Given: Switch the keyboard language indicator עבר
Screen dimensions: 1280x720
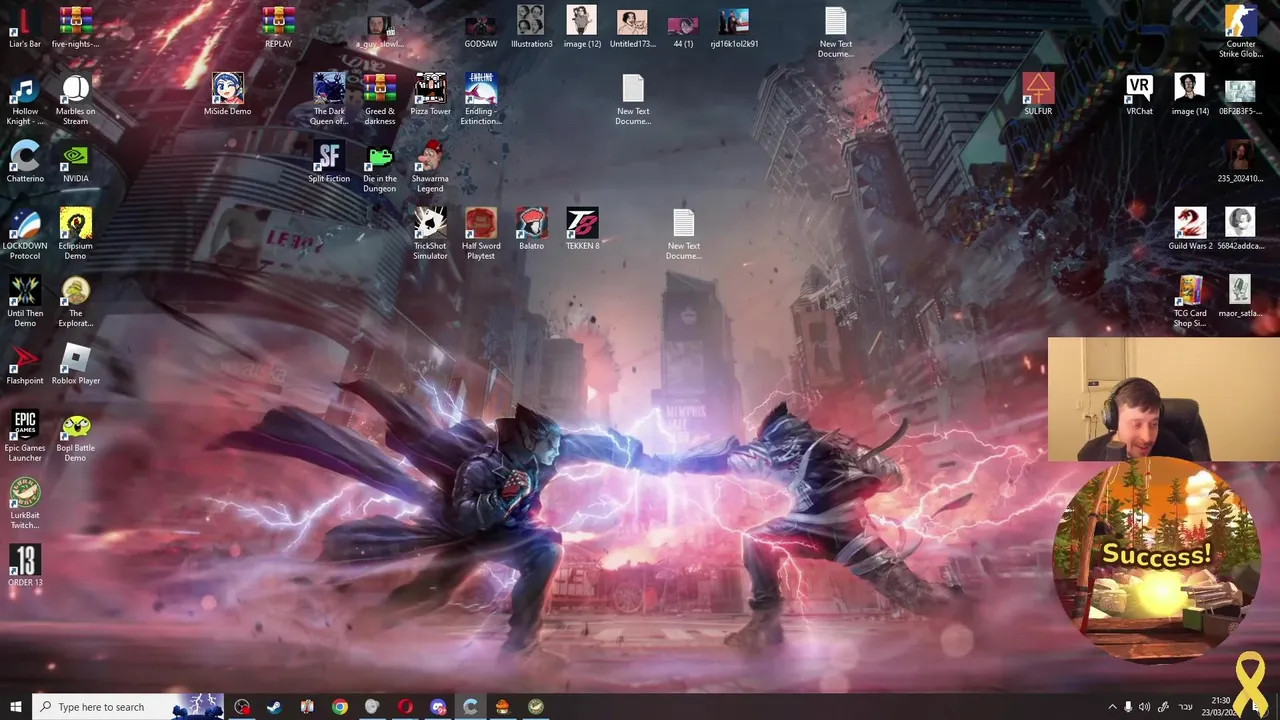Looking at the screenshot, I should point(1186,707).
